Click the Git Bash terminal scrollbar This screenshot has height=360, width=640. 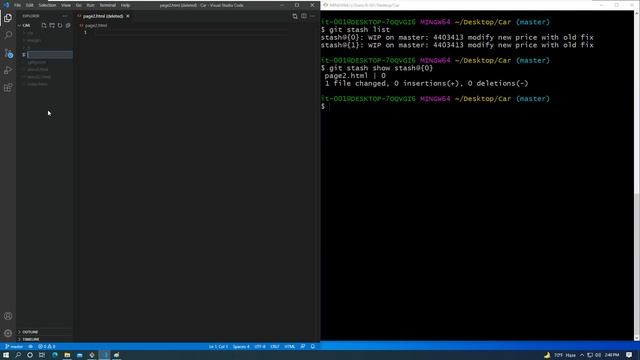pyautogui.click(x=637, y=176)
